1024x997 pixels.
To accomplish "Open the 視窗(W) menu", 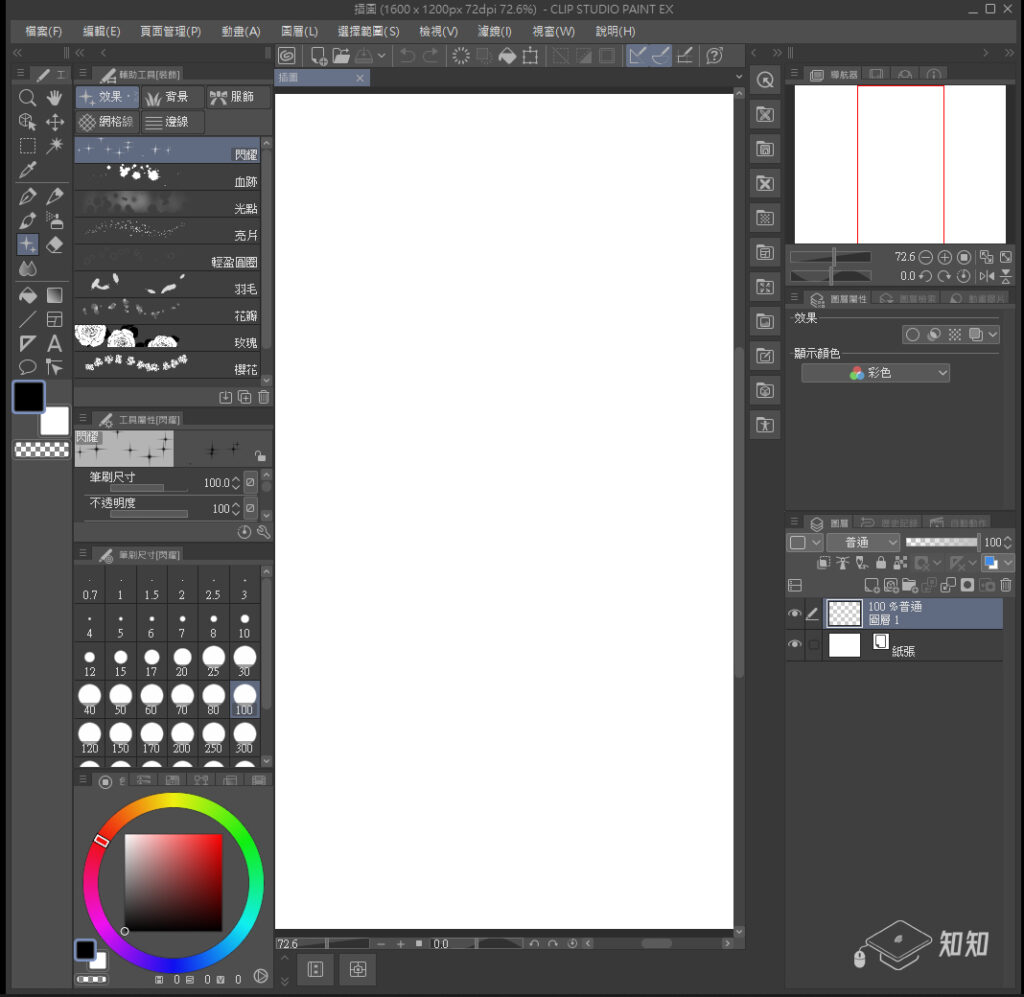I will (554, 31).
